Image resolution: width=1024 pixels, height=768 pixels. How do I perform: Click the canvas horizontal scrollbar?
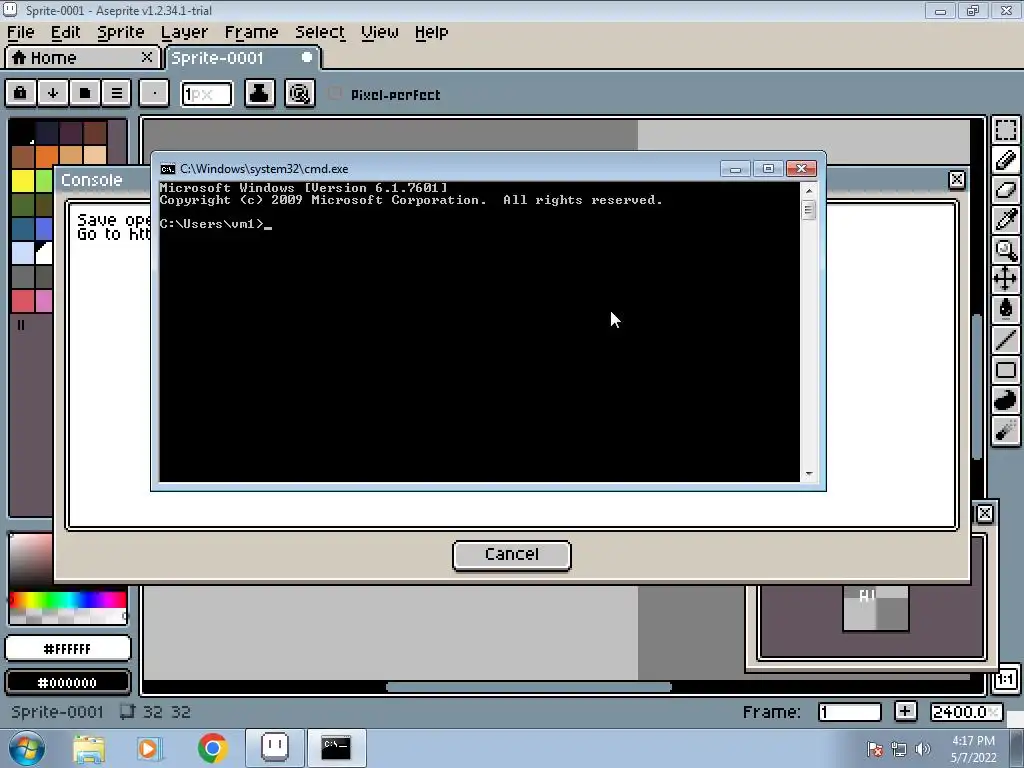tap(528, 687)
